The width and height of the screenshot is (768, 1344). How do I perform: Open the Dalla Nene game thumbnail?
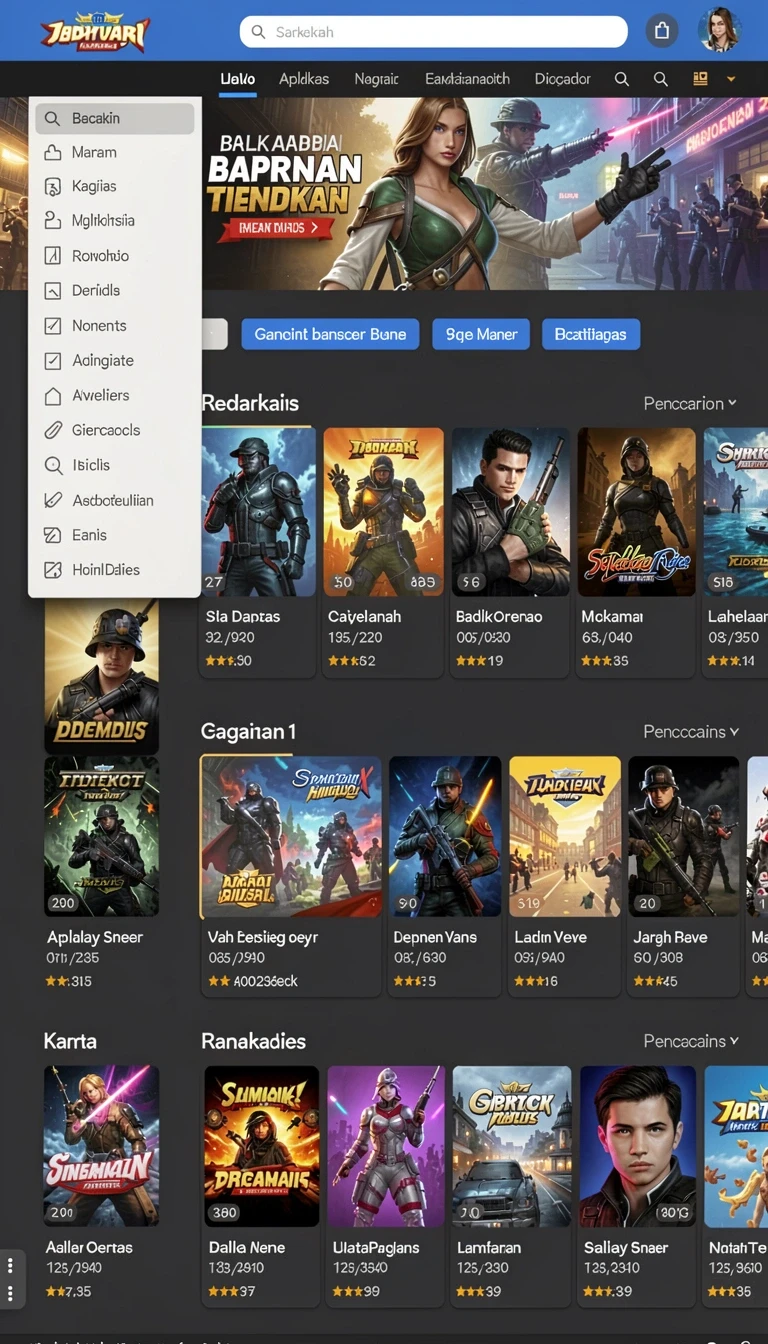coord(262,1146)
